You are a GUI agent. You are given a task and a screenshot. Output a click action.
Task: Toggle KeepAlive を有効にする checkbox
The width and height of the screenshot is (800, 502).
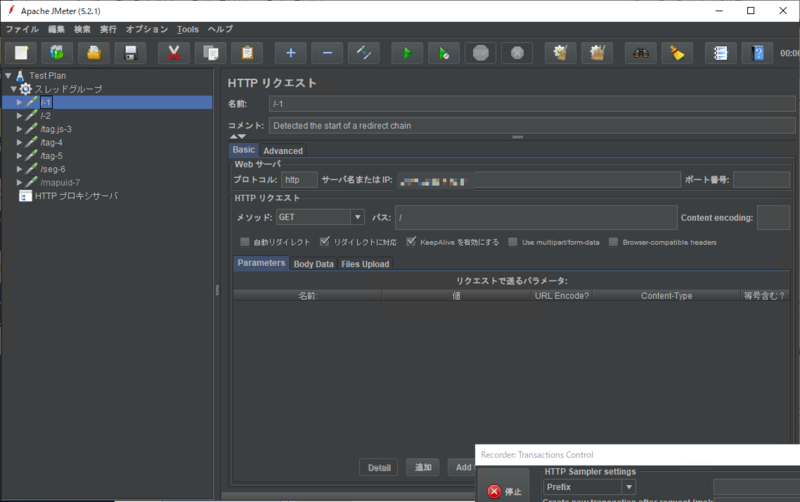click(411, 242)
